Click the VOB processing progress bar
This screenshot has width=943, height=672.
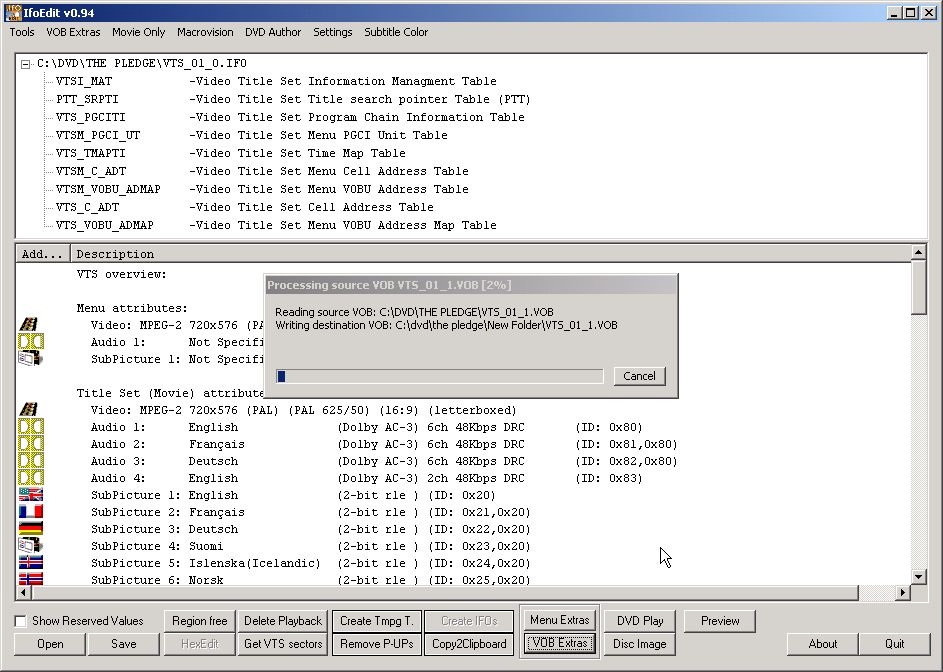click(x=440, y=376)
